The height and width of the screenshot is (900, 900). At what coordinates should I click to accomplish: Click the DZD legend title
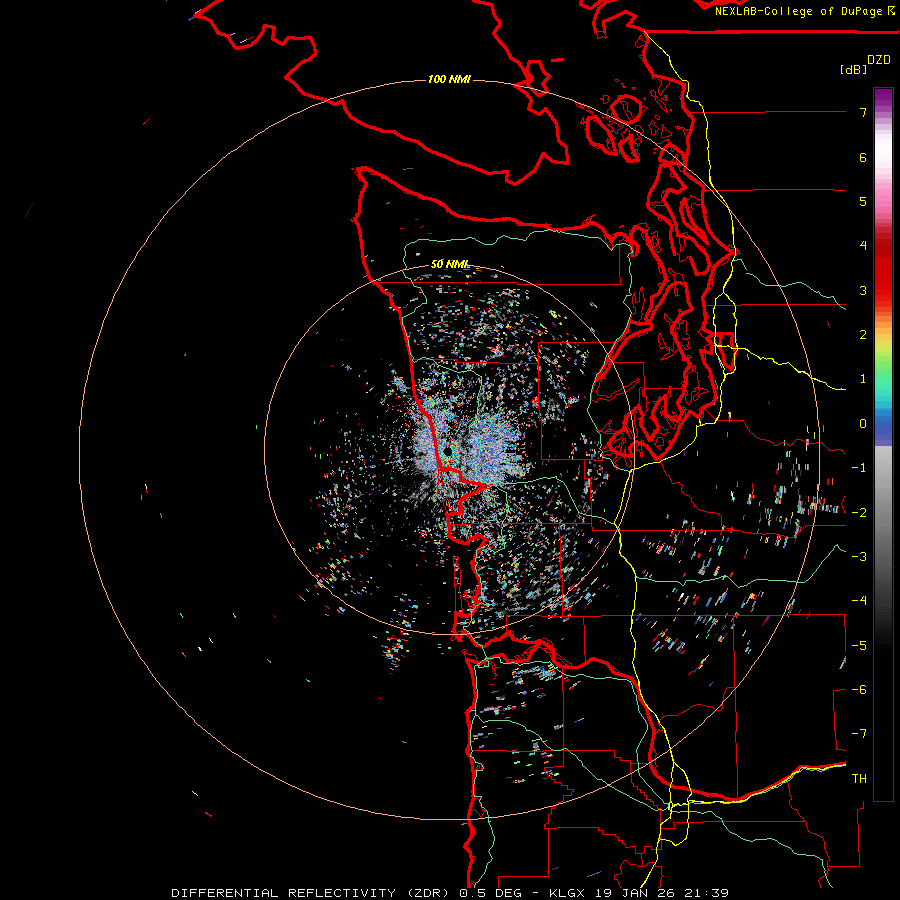click(879, 60)
